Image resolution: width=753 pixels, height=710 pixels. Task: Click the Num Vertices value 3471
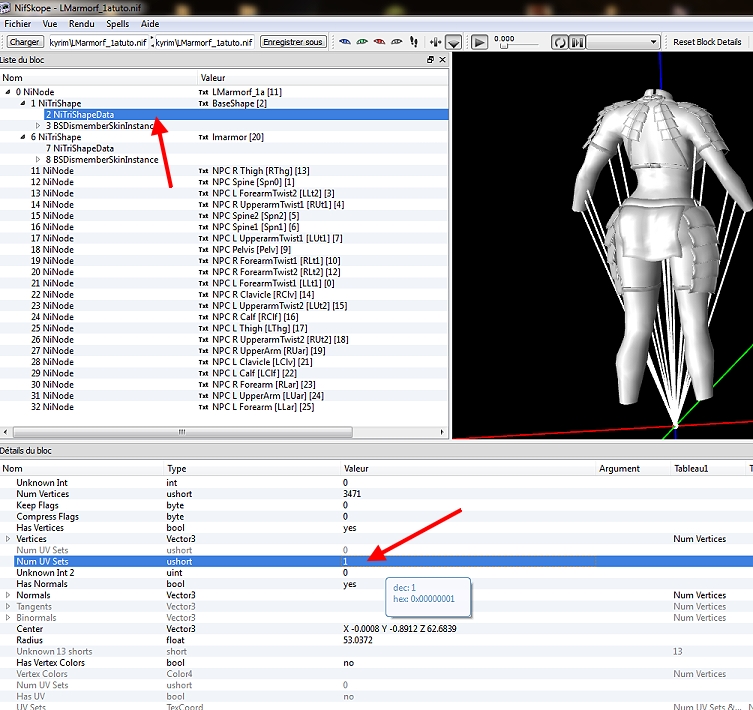pyautogui.click(x=352, y=493)
